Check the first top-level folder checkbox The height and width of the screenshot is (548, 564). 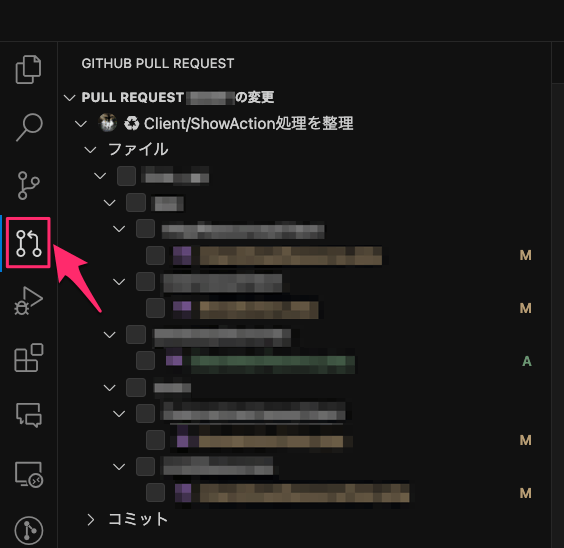point(126,176)
